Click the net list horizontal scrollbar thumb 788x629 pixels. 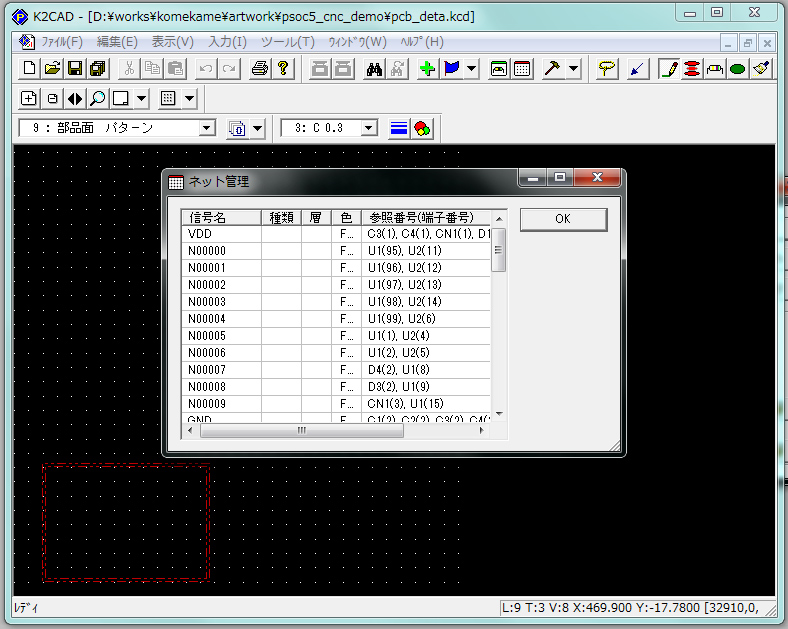[x=302, y=431]
